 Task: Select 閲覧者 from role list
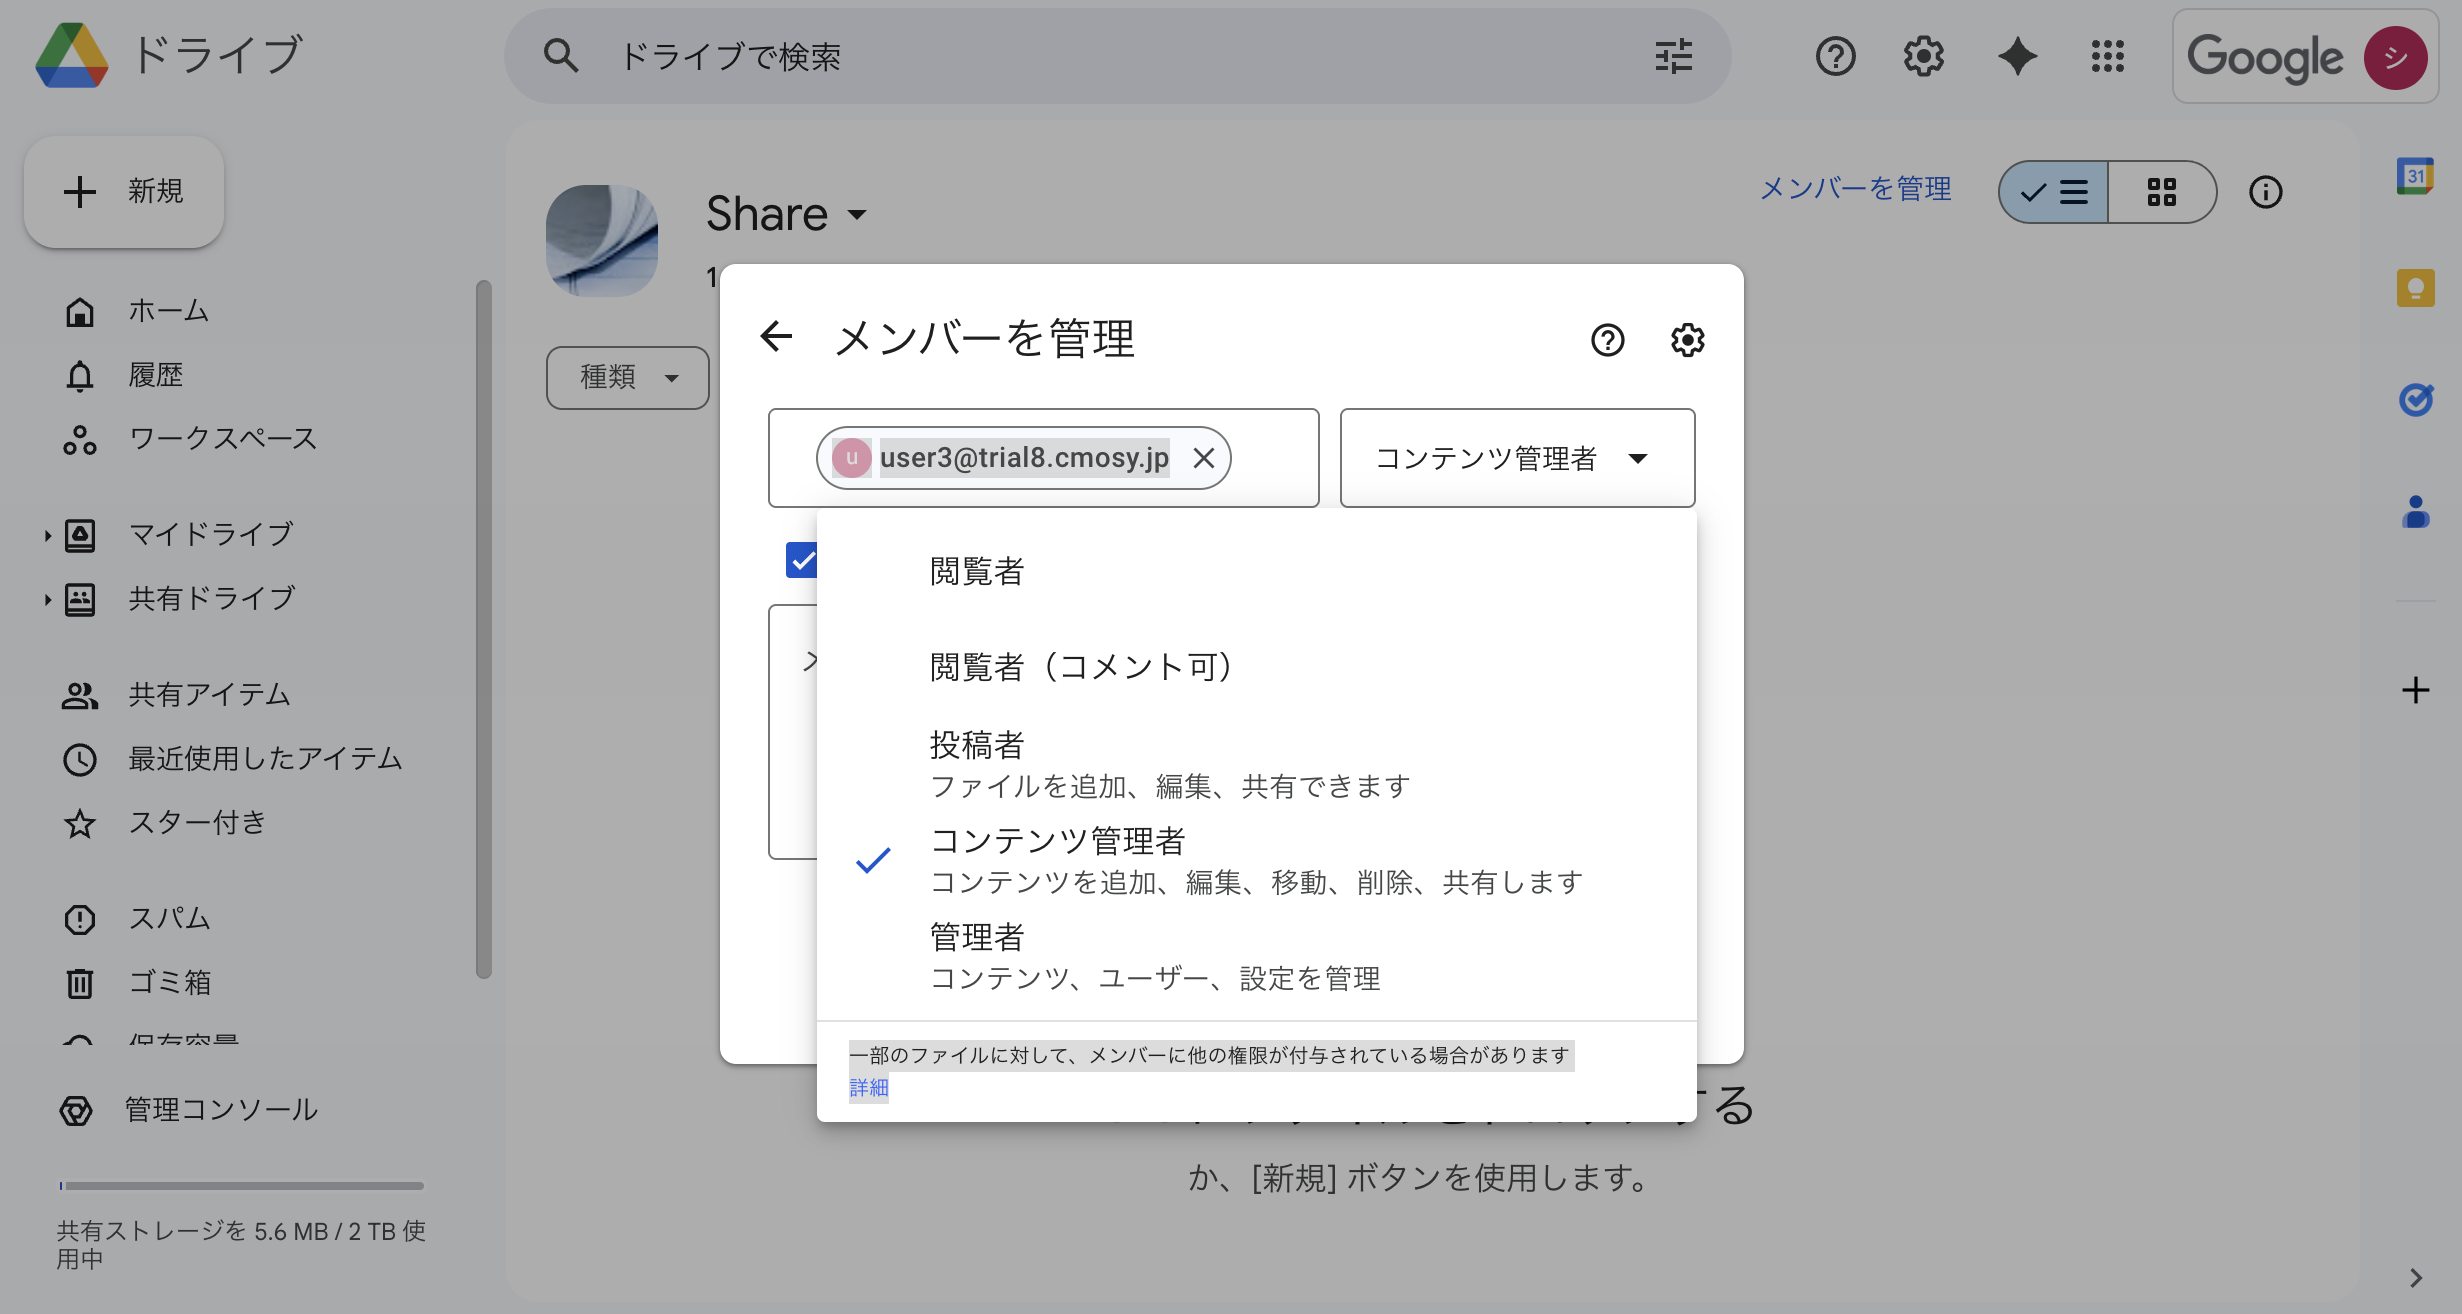point(976,570)
